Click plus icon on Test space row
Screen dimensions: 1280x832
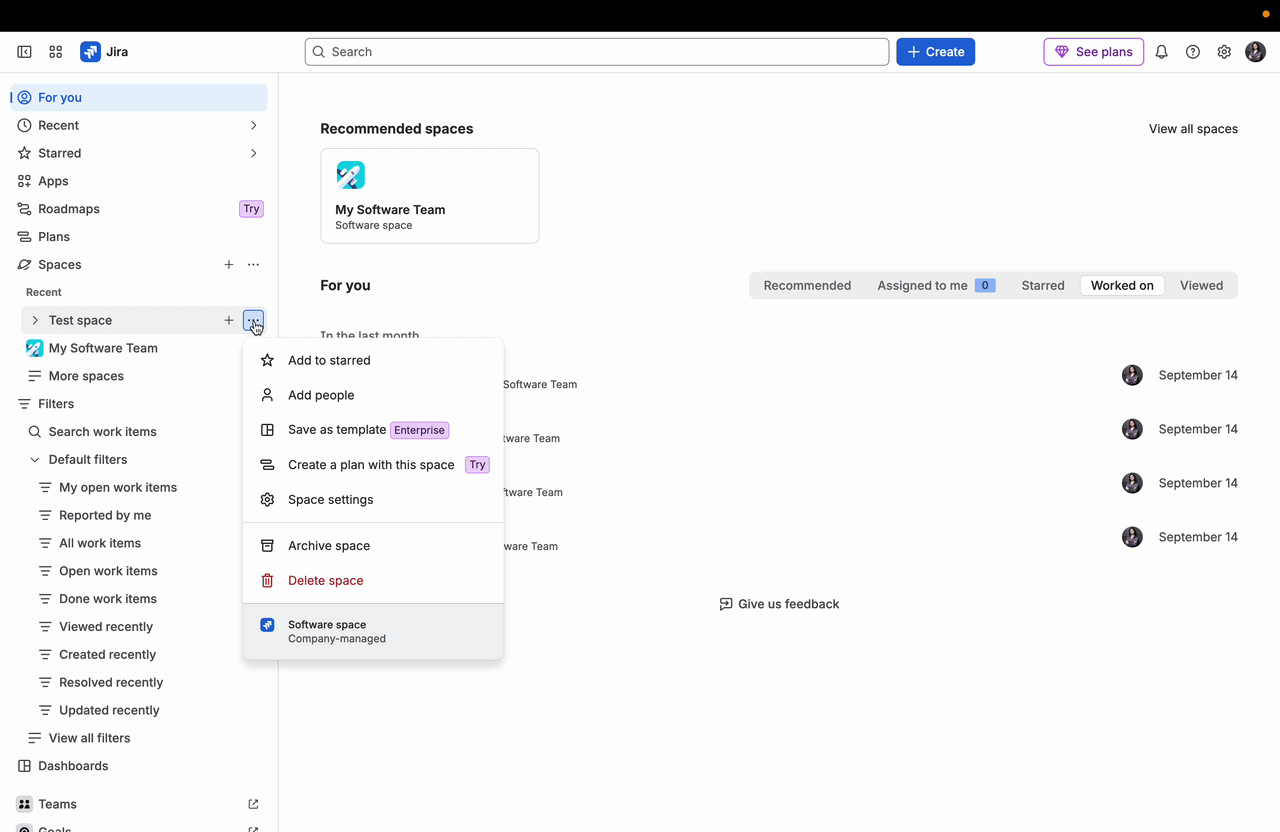(229, 320)
